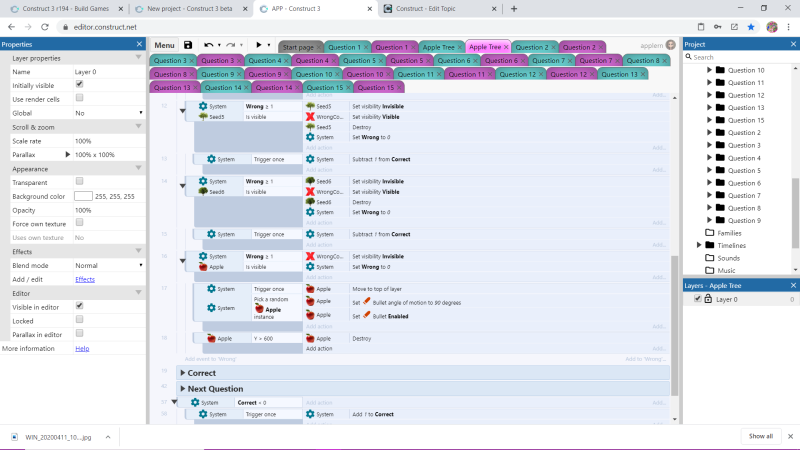Screen dimensions: 800x450
Task: Toggle Layer 0 visibility checkbox
Action: pos(697,299)
